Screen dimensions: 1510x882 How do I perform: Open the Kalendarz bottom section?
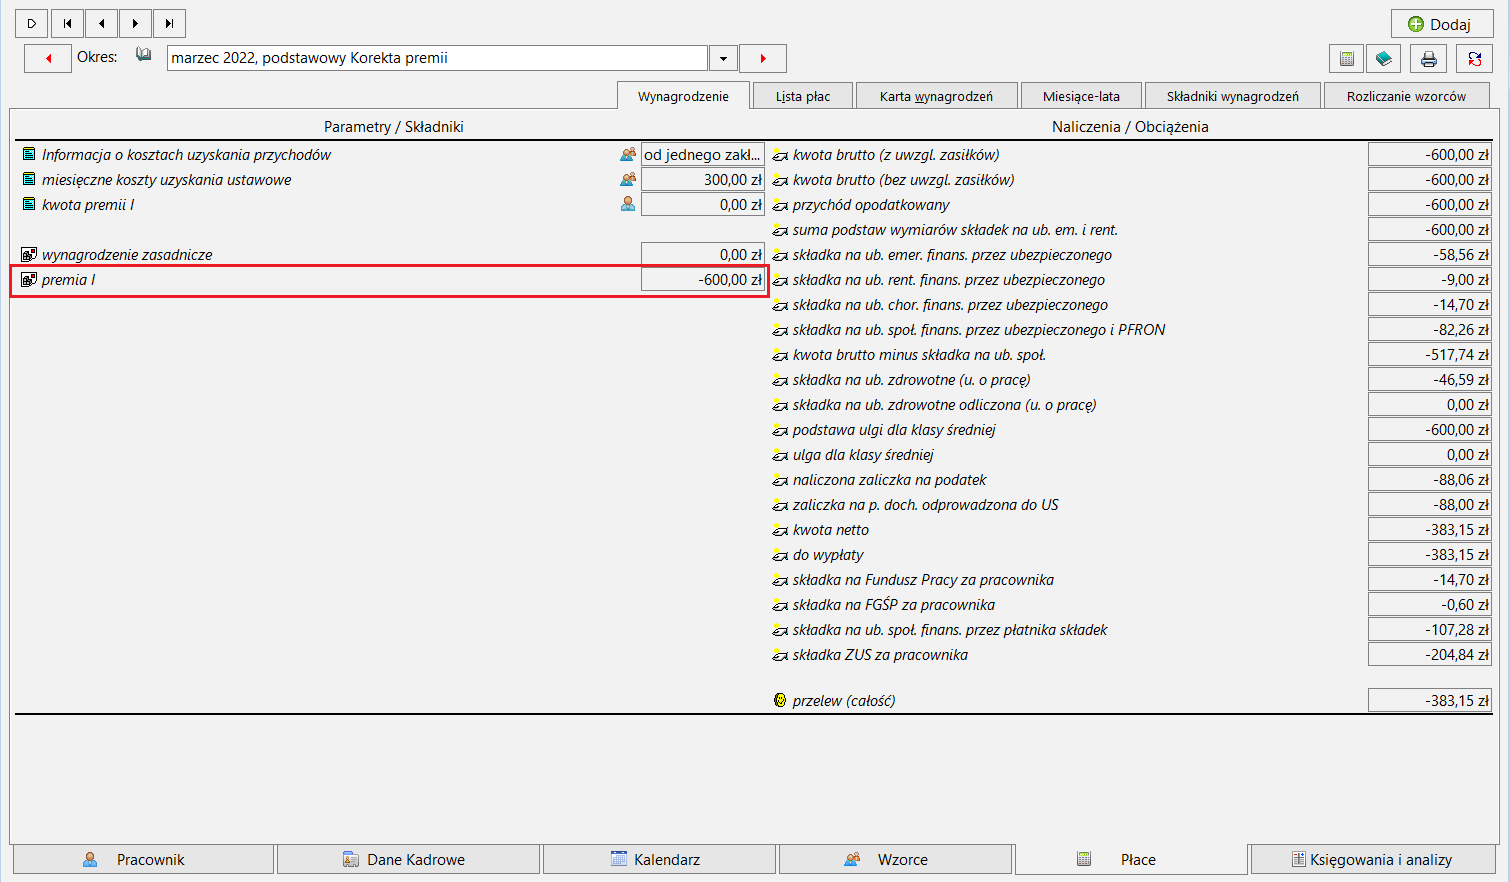(660, 859)
